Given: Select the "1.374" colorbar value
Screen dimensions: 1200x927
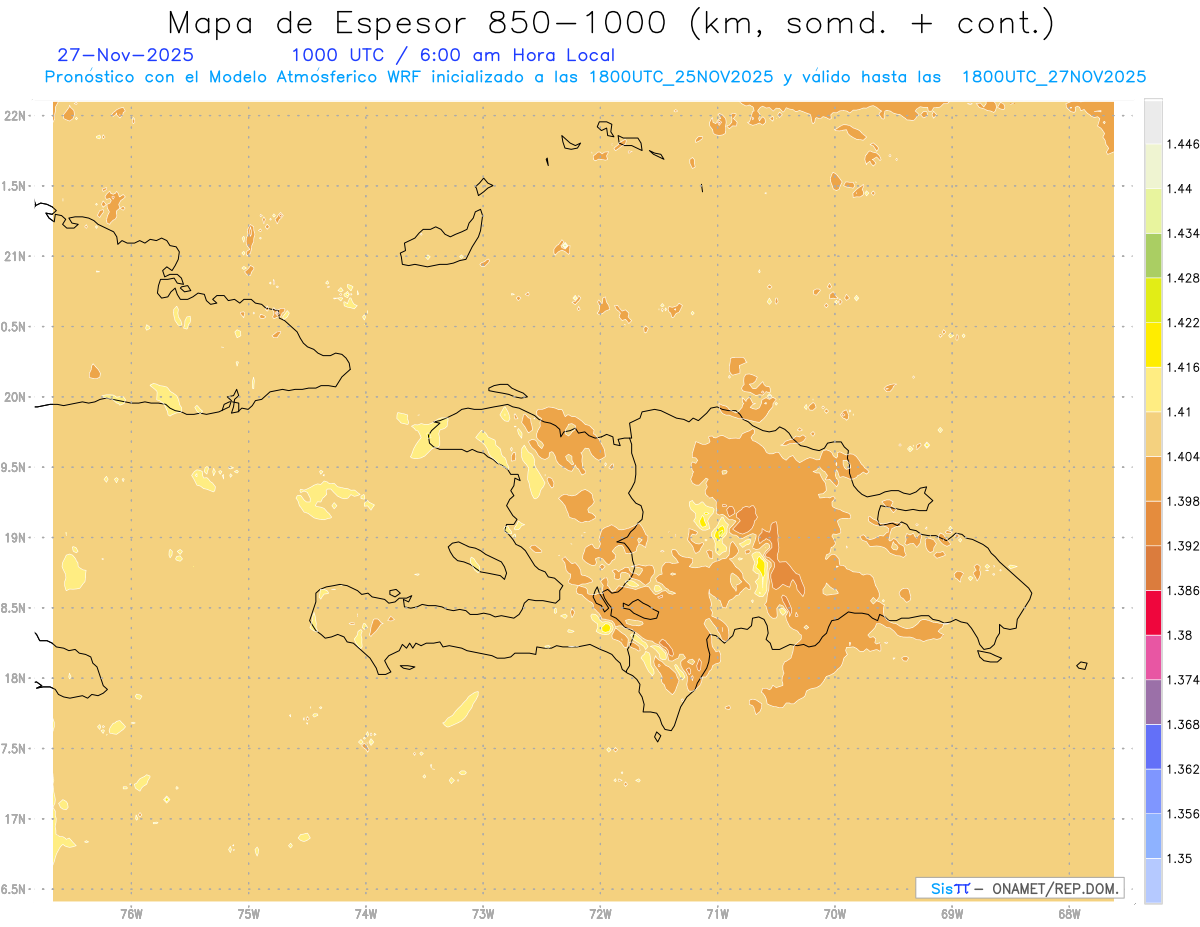Looking at the screenshot, I should [1183, 679].
